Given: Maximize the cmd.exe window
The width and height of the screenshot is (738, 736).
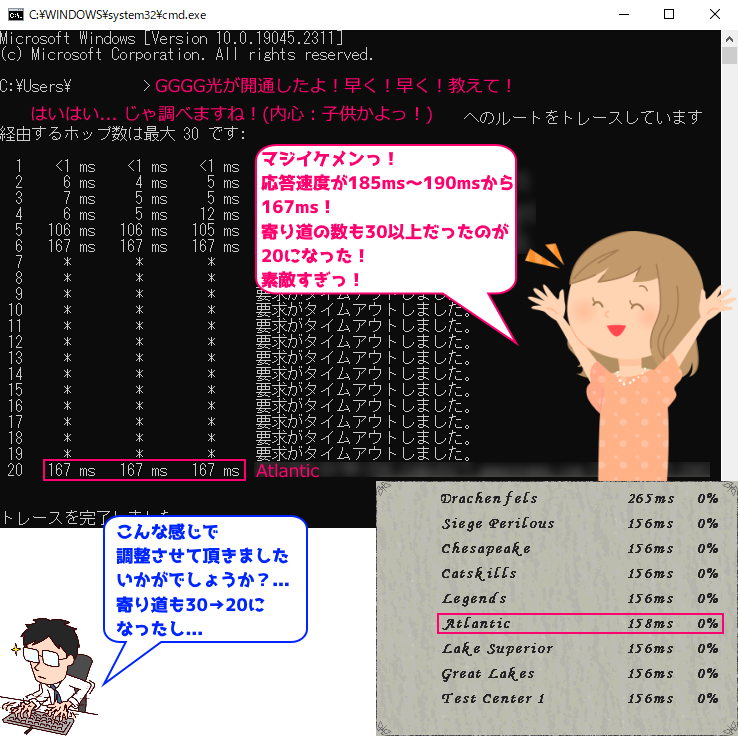Looking at the screenshot, I should (x=669, y=15).
